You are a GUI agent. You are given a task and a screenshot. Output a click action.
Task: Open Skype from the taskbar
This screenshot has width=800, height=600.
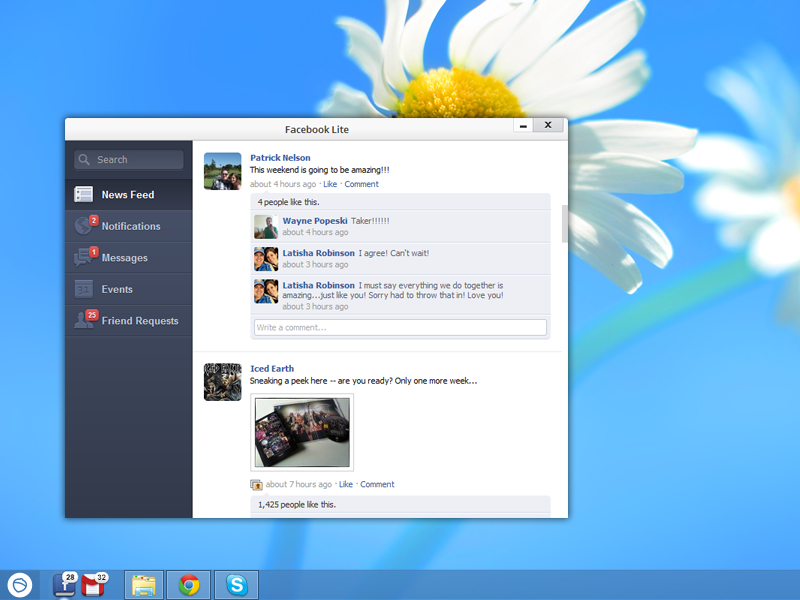click(x=237, y=585)
